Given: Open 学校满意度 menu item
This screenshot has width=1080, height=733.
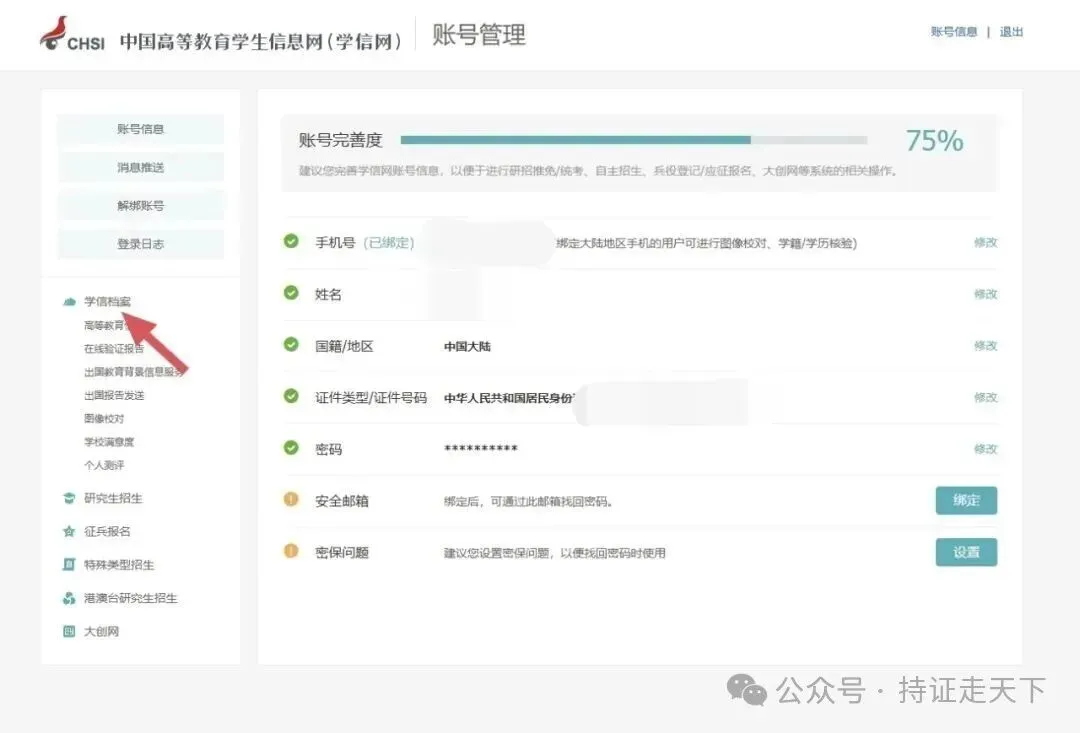Looking at the screenshot, I should [x=109, y=442].
